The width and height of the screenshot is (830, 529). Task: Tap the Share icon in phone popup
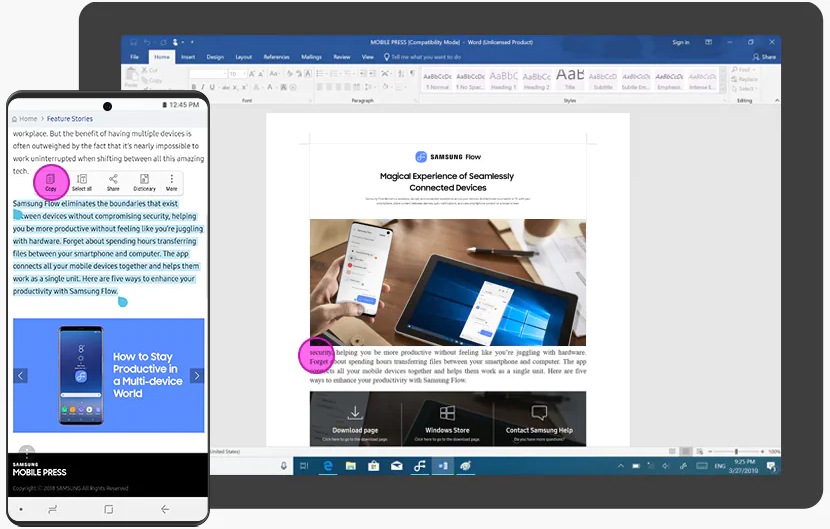(x=113, y=181)
